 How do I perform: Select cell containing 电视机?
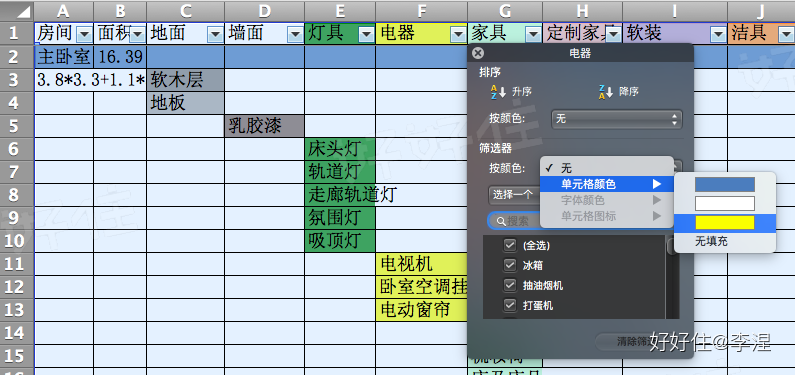pyautogui.click(x=421, y=264)
